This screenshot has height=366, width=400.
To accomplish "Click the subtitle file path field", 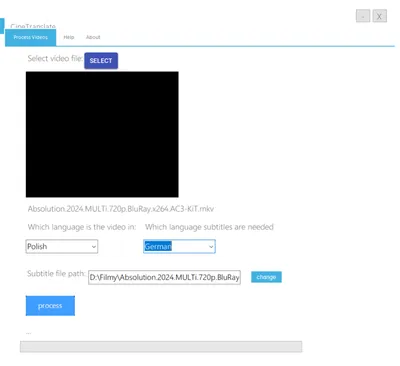I will coord(164,277).
